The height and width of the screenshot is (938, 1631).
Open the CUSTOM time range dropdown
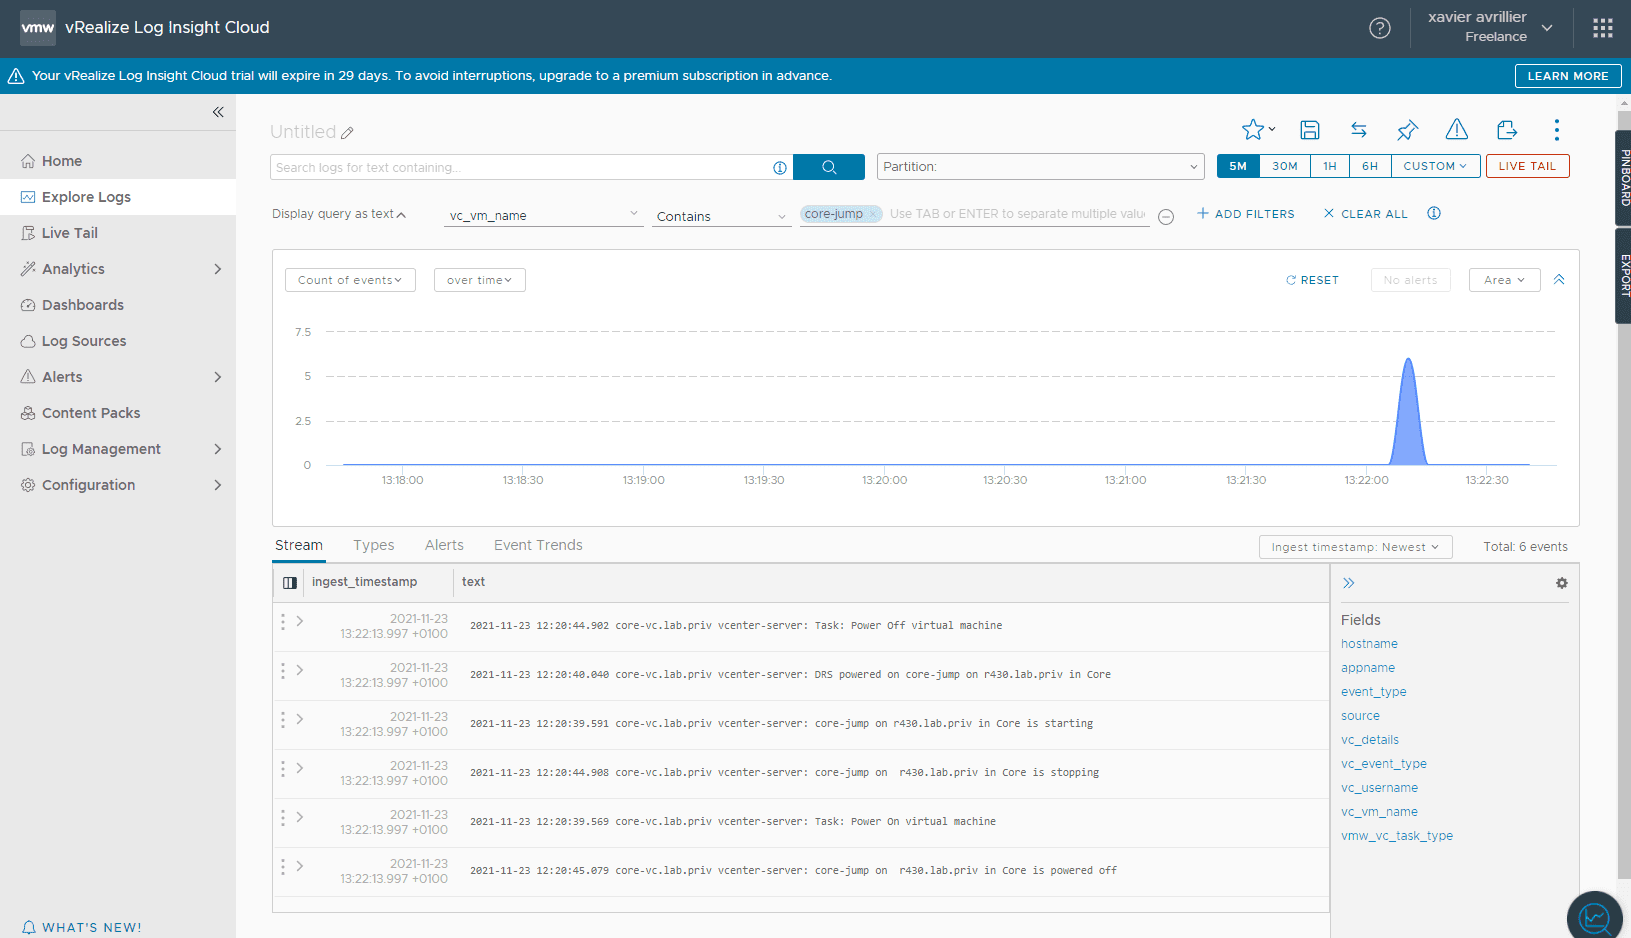tap(1435, 166)
